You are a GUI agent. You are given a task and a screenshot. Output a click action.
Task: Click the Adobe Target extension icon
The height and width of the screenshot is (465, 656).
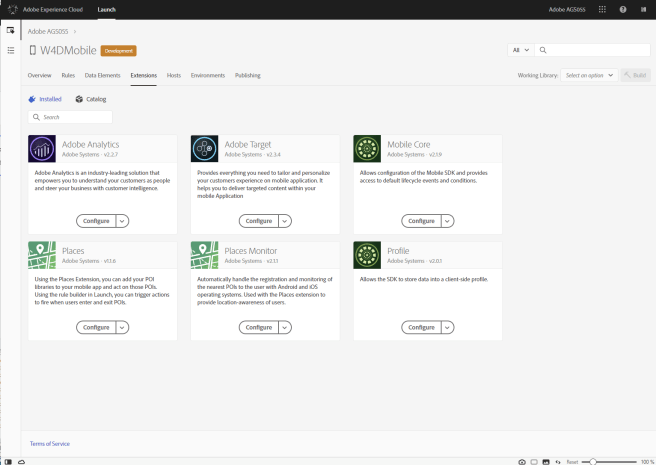[x=205, y=149]
